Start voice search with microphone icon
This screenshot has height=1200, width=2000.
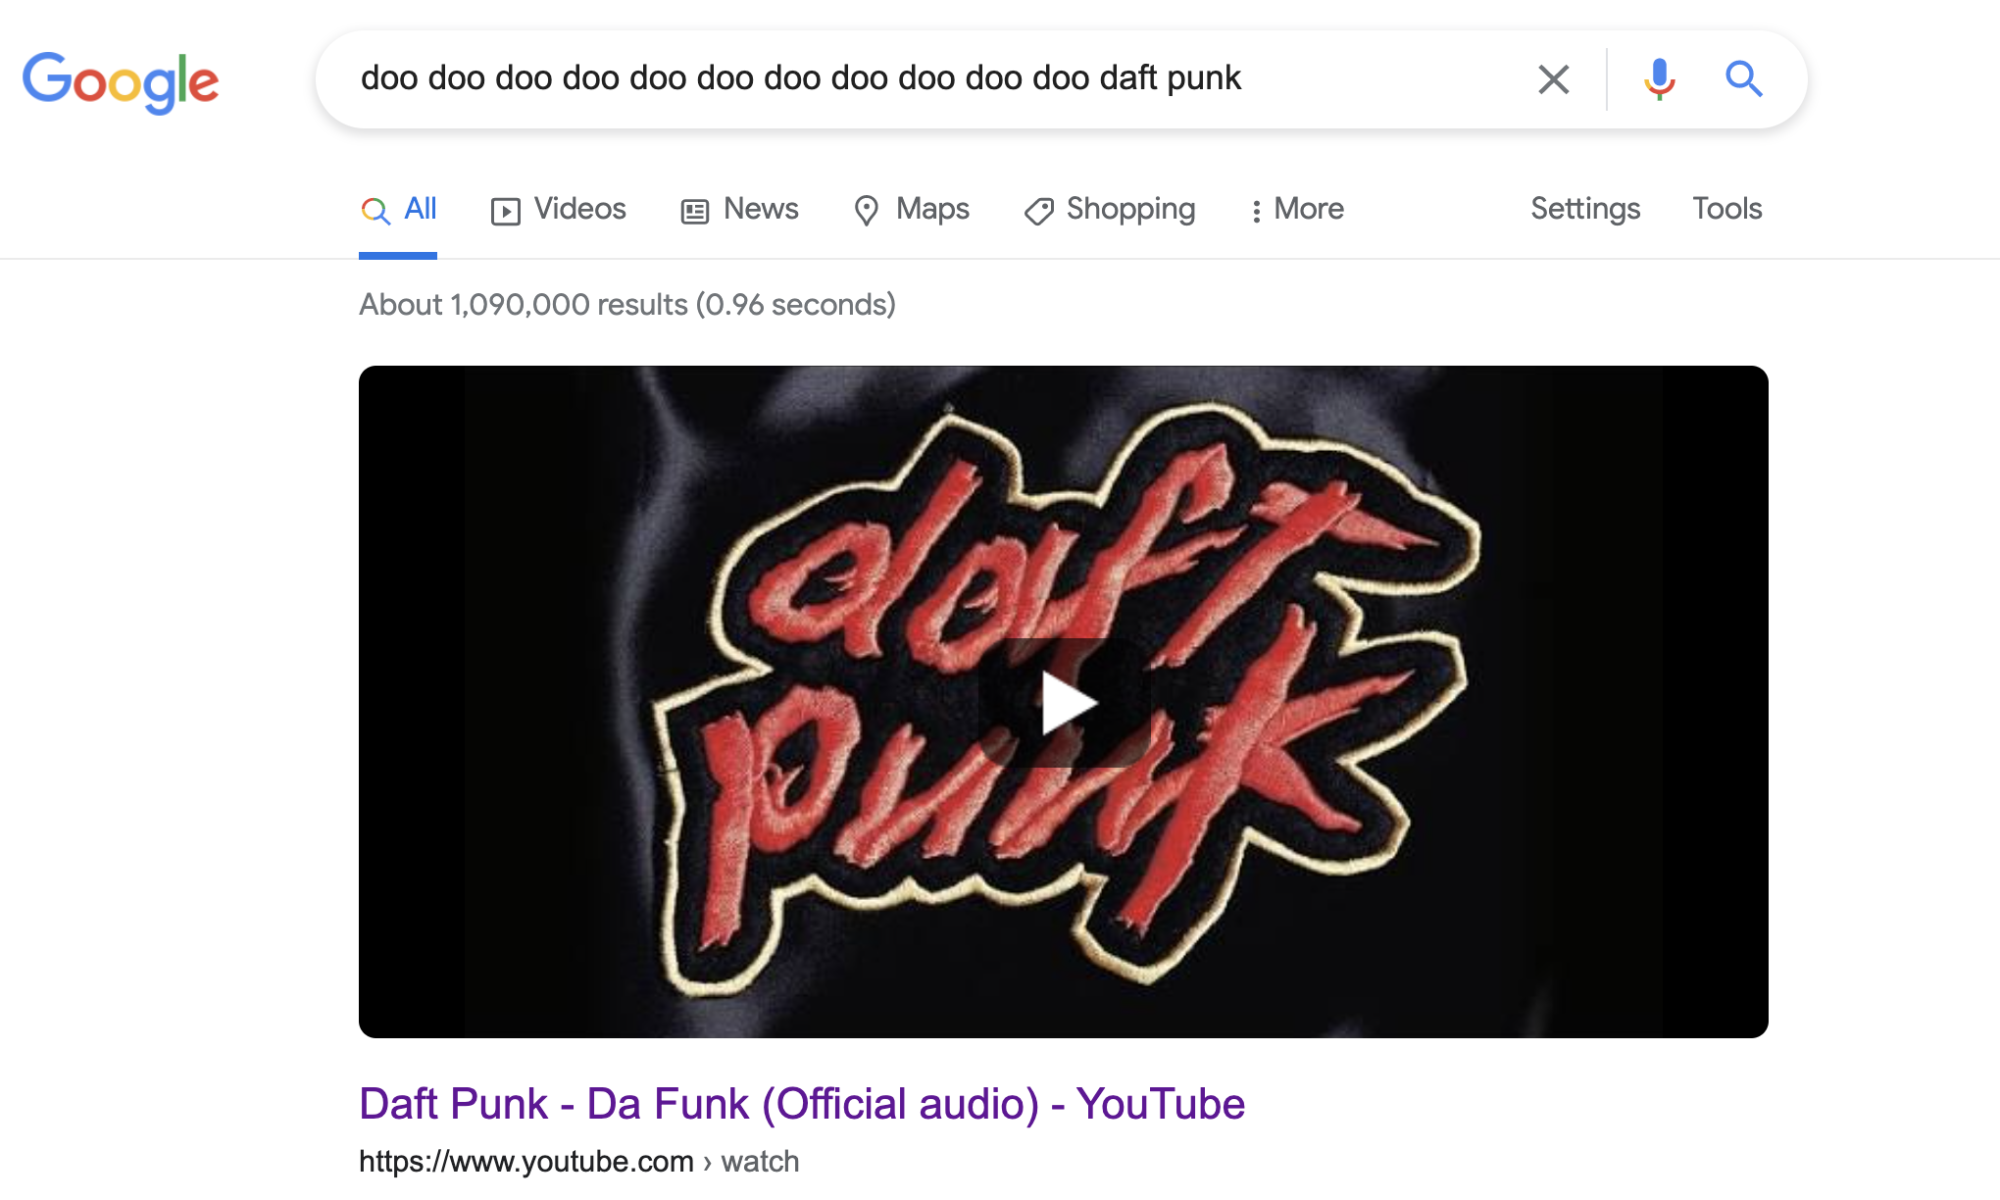(1659, 79)
